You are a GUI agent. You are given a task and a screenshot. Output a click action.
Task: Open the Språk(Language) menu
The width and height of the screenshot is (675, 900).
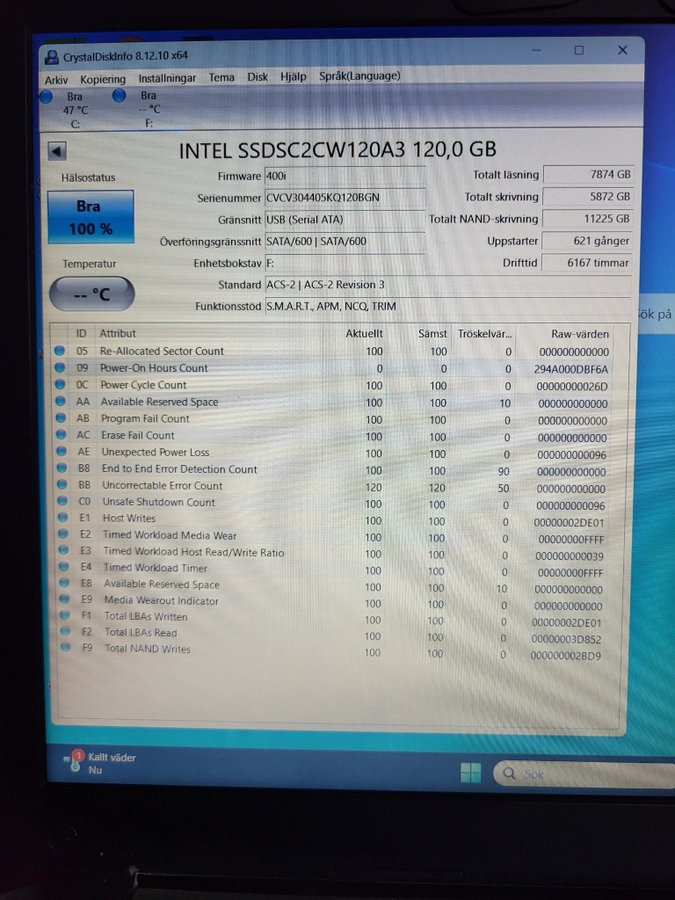[359, 76]
